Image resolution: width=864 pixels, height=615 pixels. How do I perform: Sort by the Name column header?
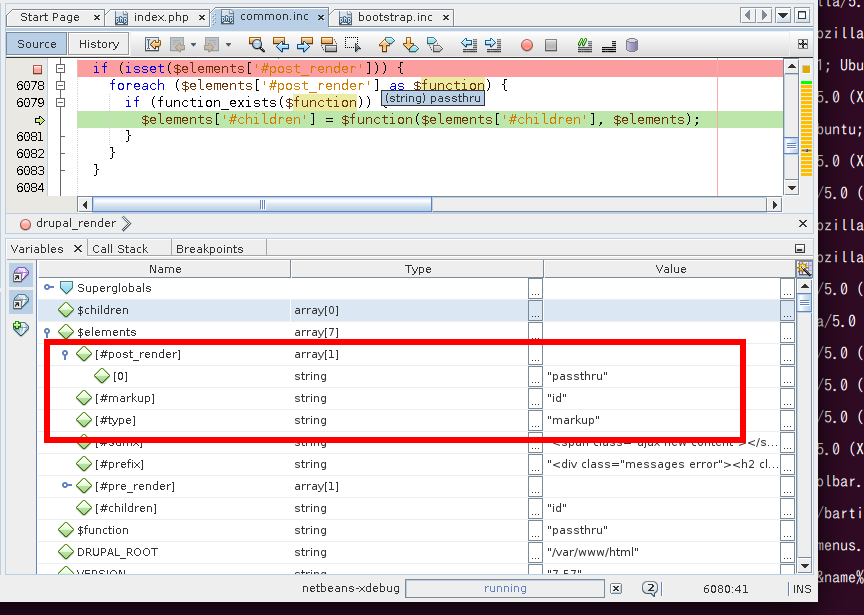tap(165, 269)
